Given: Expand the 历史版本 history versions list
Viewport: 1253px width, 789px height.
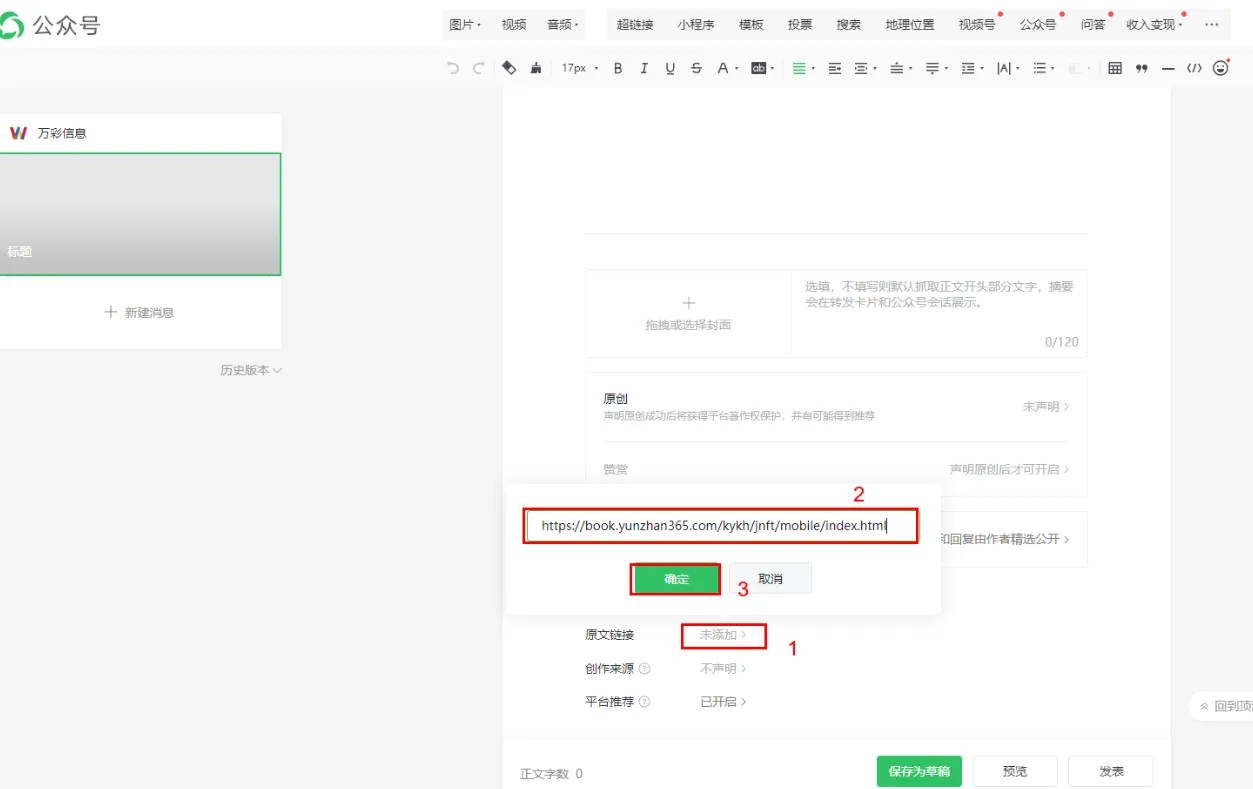Looking at the screenshot, I should coord(249,369).
